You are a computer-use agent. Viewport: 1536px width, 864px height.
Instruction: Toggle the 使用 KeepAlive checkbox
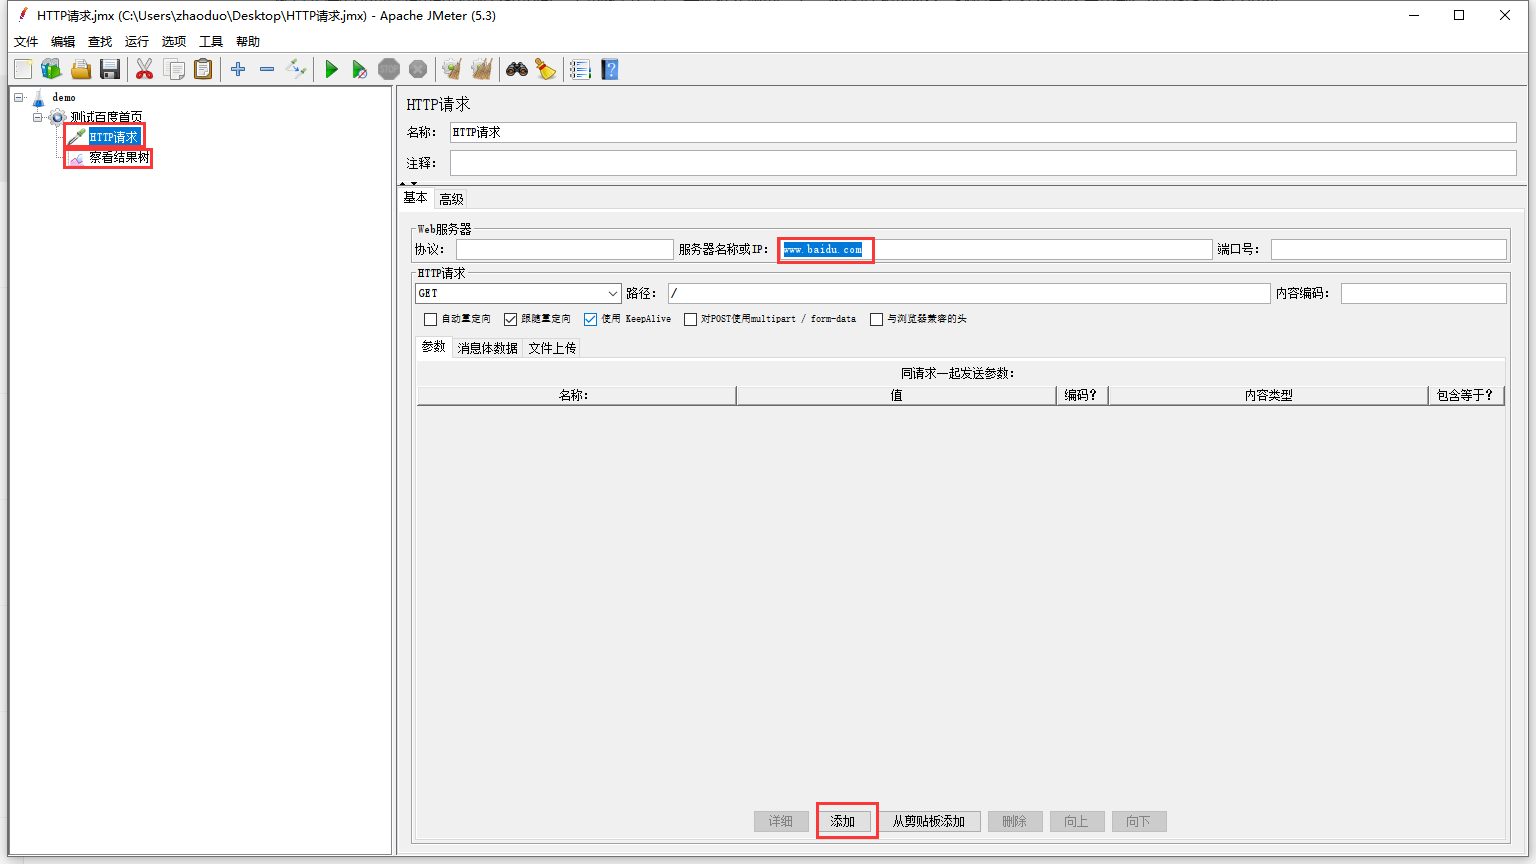(591, 319)
